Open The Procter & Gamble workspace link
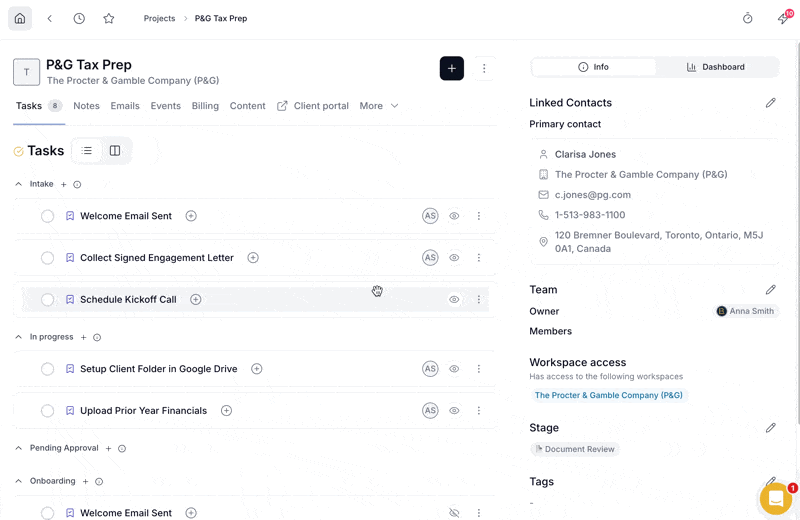The width and height of the screenshot is (800, 520). 609,395
